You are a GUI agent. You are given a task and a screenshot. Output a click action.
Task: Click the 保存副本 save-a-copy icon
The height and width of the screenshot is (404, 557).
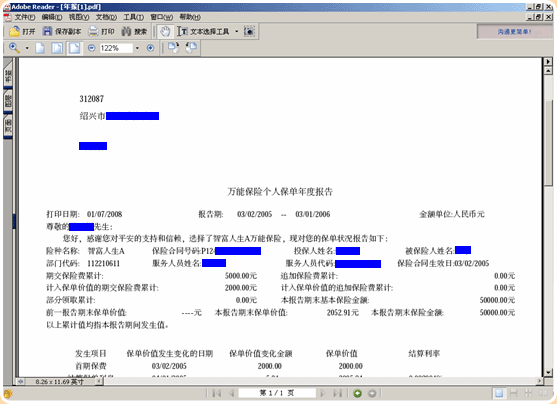(47, 31)
